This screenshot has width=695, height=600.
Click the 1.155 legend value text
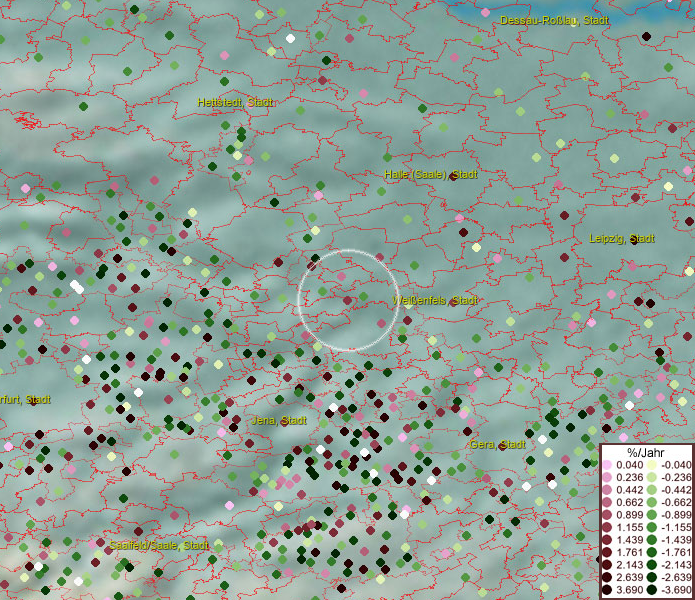click(x=629, y=527)
